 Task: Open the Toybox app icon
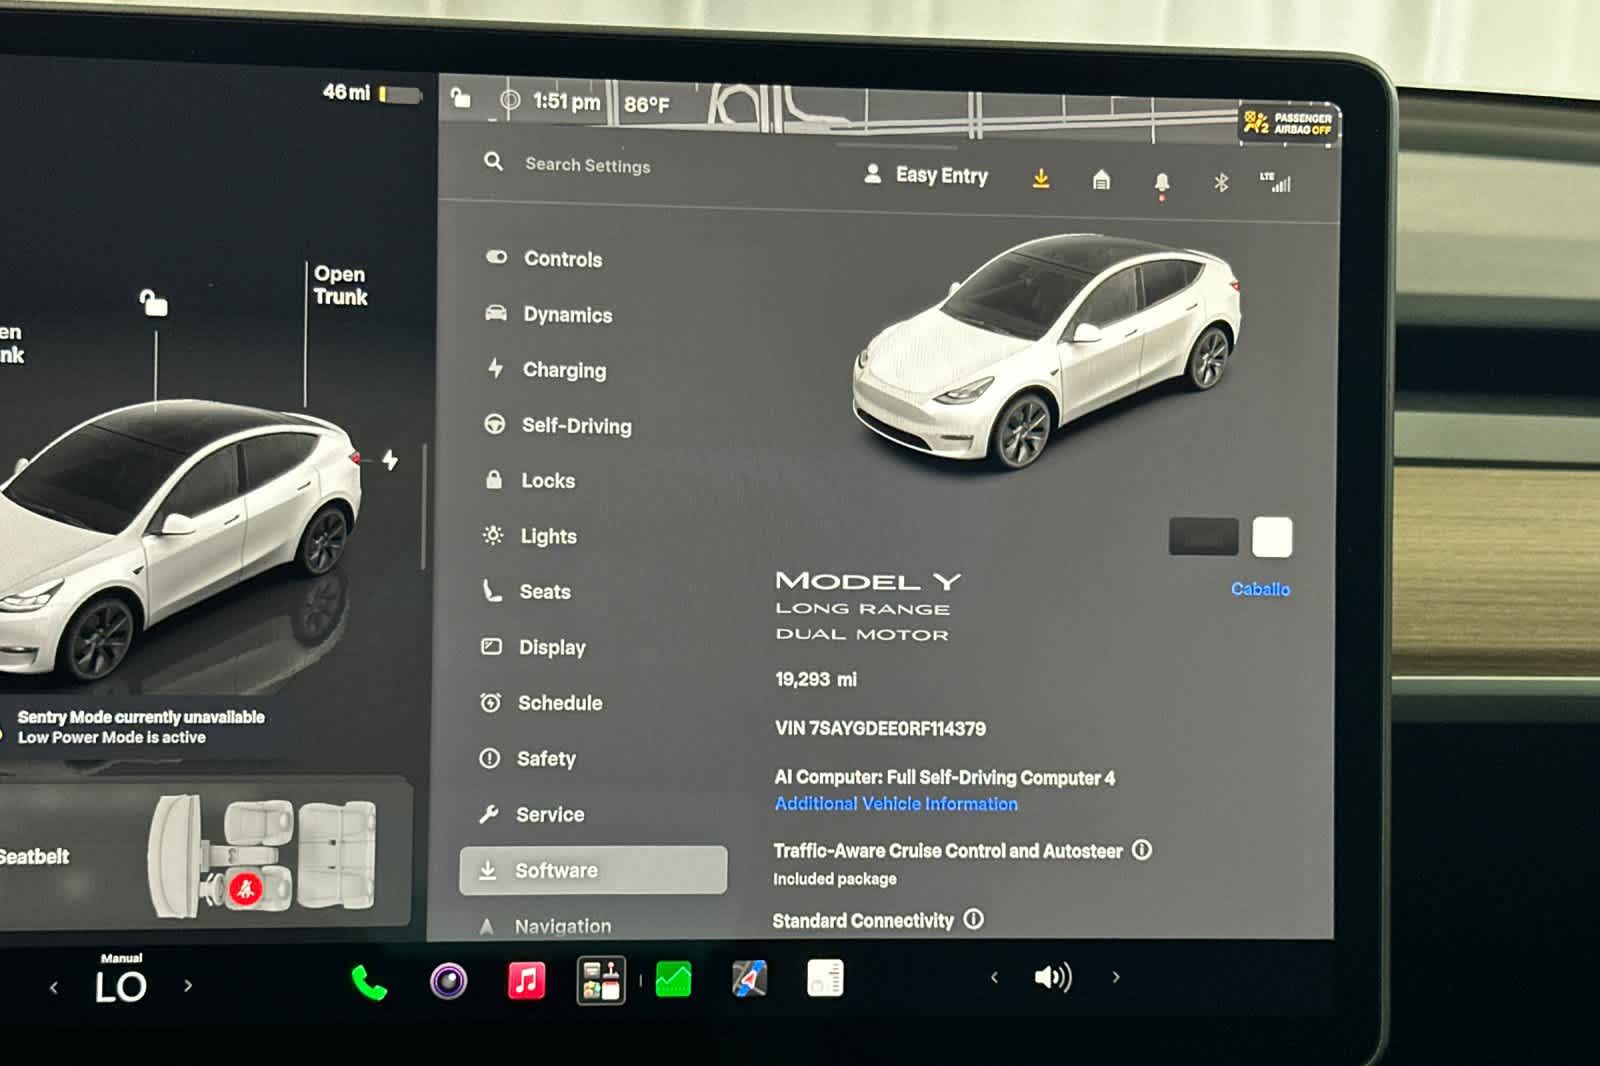tap(601, 980)
